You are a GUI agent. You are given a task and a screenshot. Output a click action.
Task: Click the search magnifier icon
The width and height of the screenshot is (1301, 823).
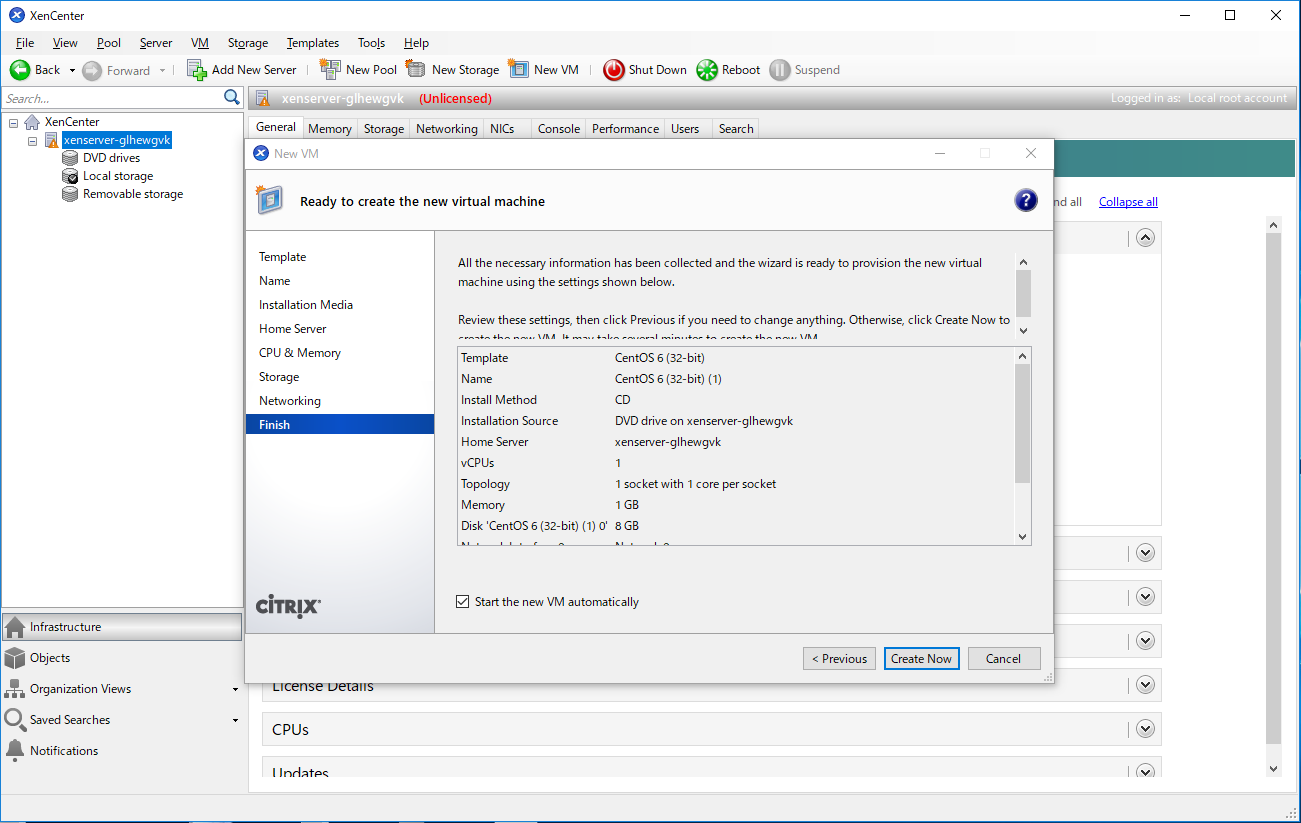pyautogui.click(x=232, y=97)
